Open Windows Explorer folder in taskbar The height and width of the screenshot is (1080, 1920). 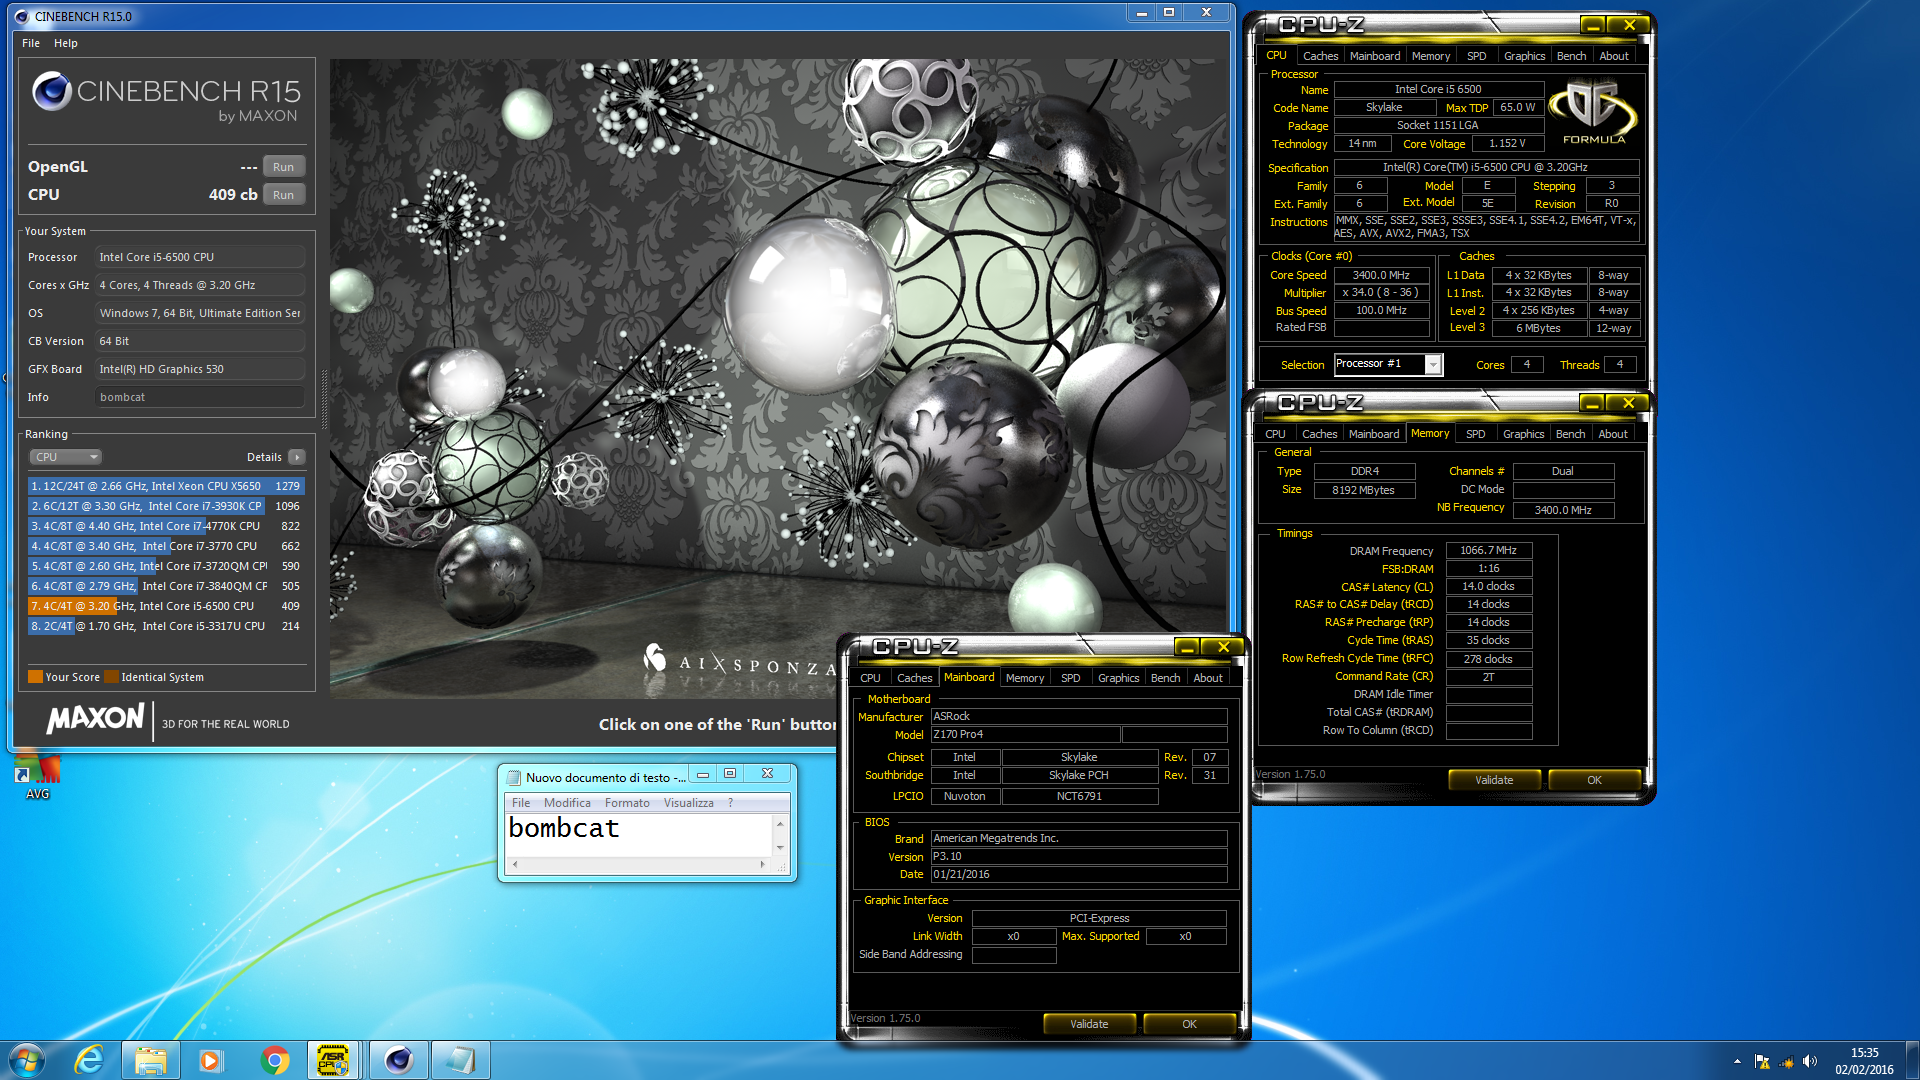pyautogui.click(x=151, y=1060)
